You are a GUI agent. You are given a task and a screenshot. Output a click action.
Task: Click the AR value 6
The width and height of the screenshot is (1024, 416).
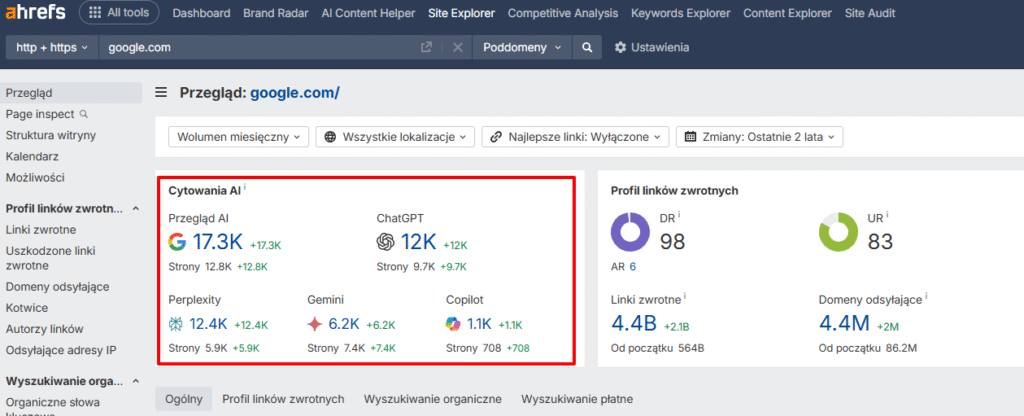(633, 266)
